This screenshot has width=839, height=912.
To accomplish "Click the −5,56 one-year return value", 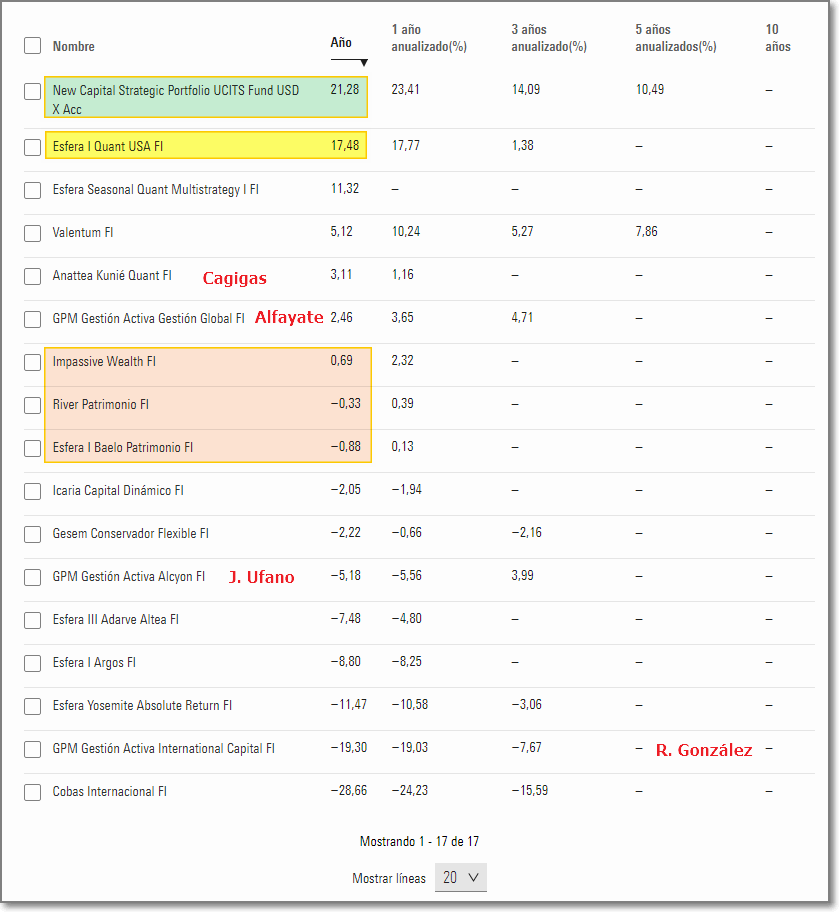I will tap(407, 576).
